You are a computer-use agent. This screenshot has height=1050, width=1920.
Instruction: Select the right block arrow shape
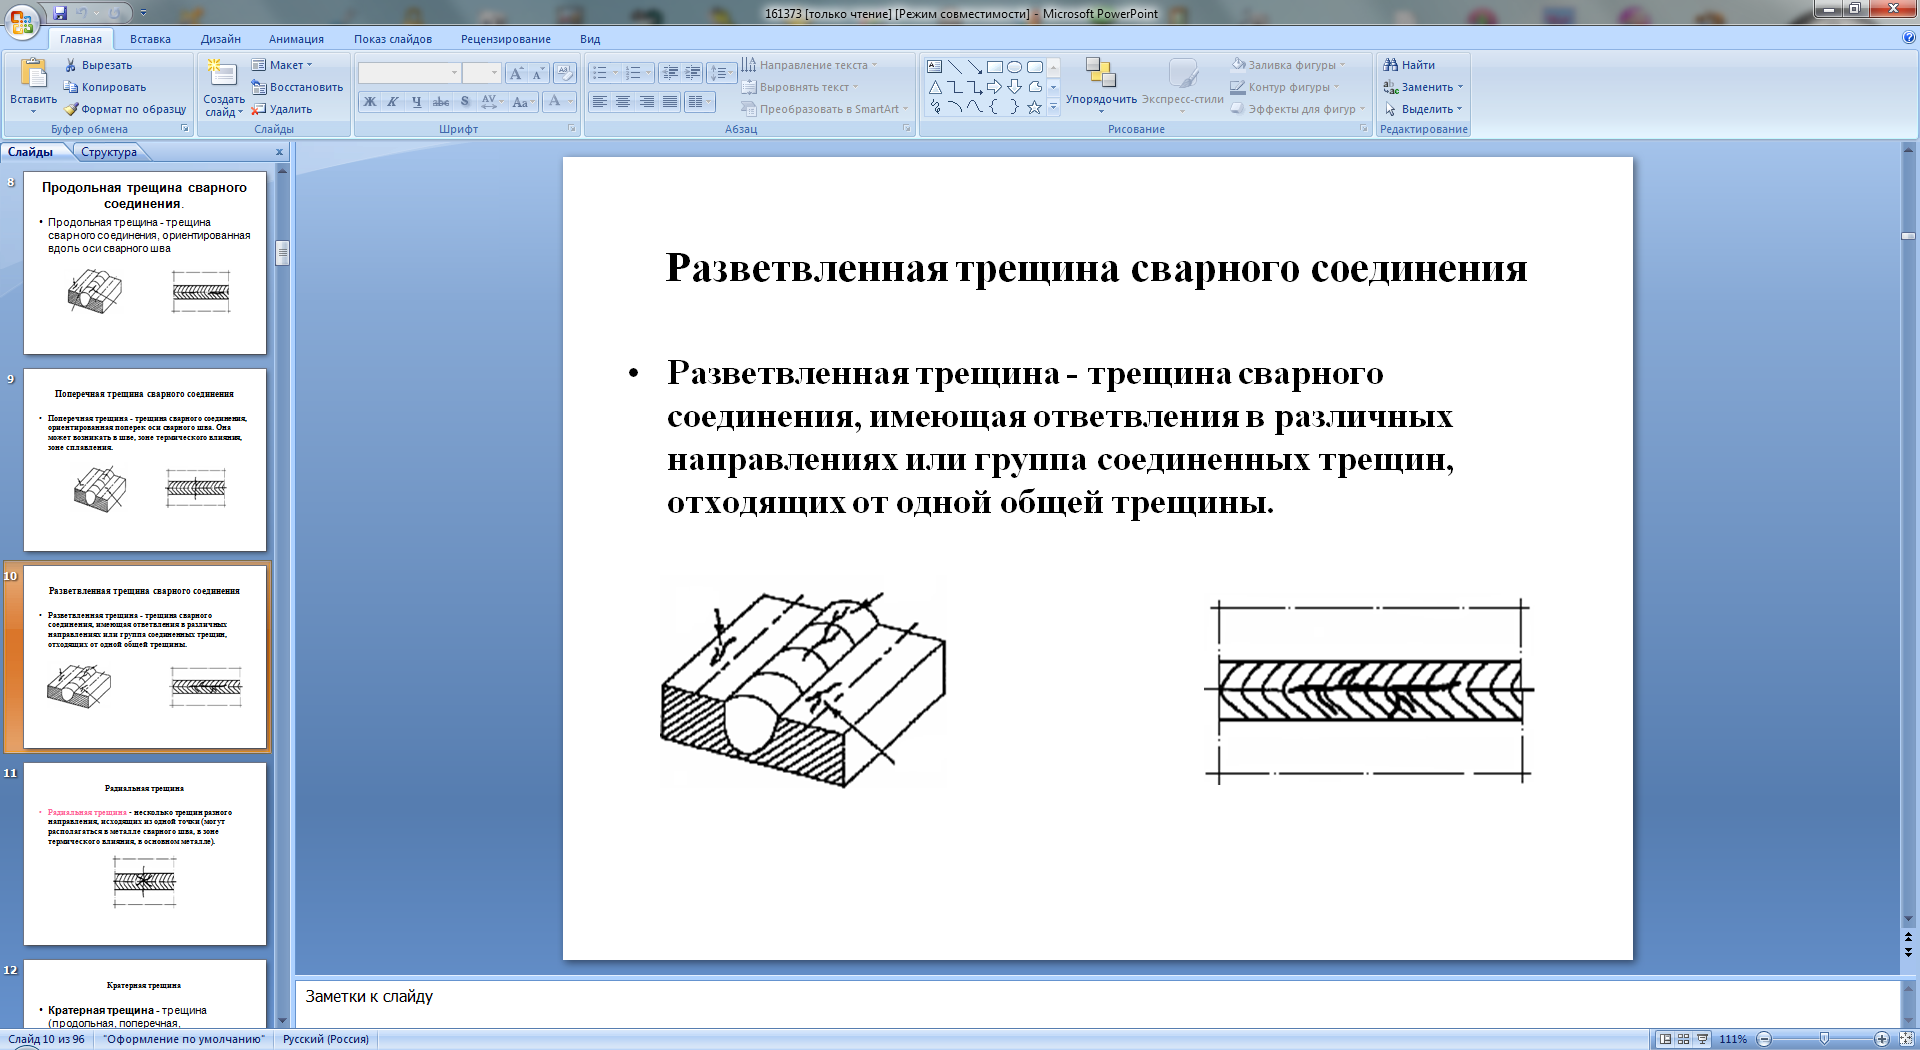point(995,87)
